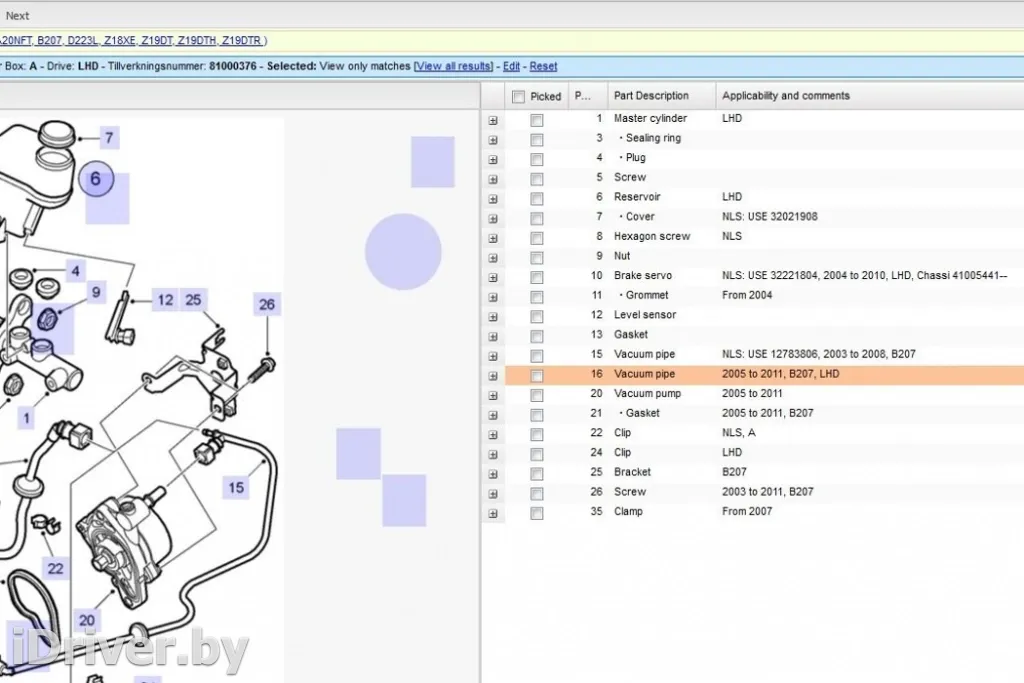
Task: Expand the Master cylinder row
Action: click(492, 120)
